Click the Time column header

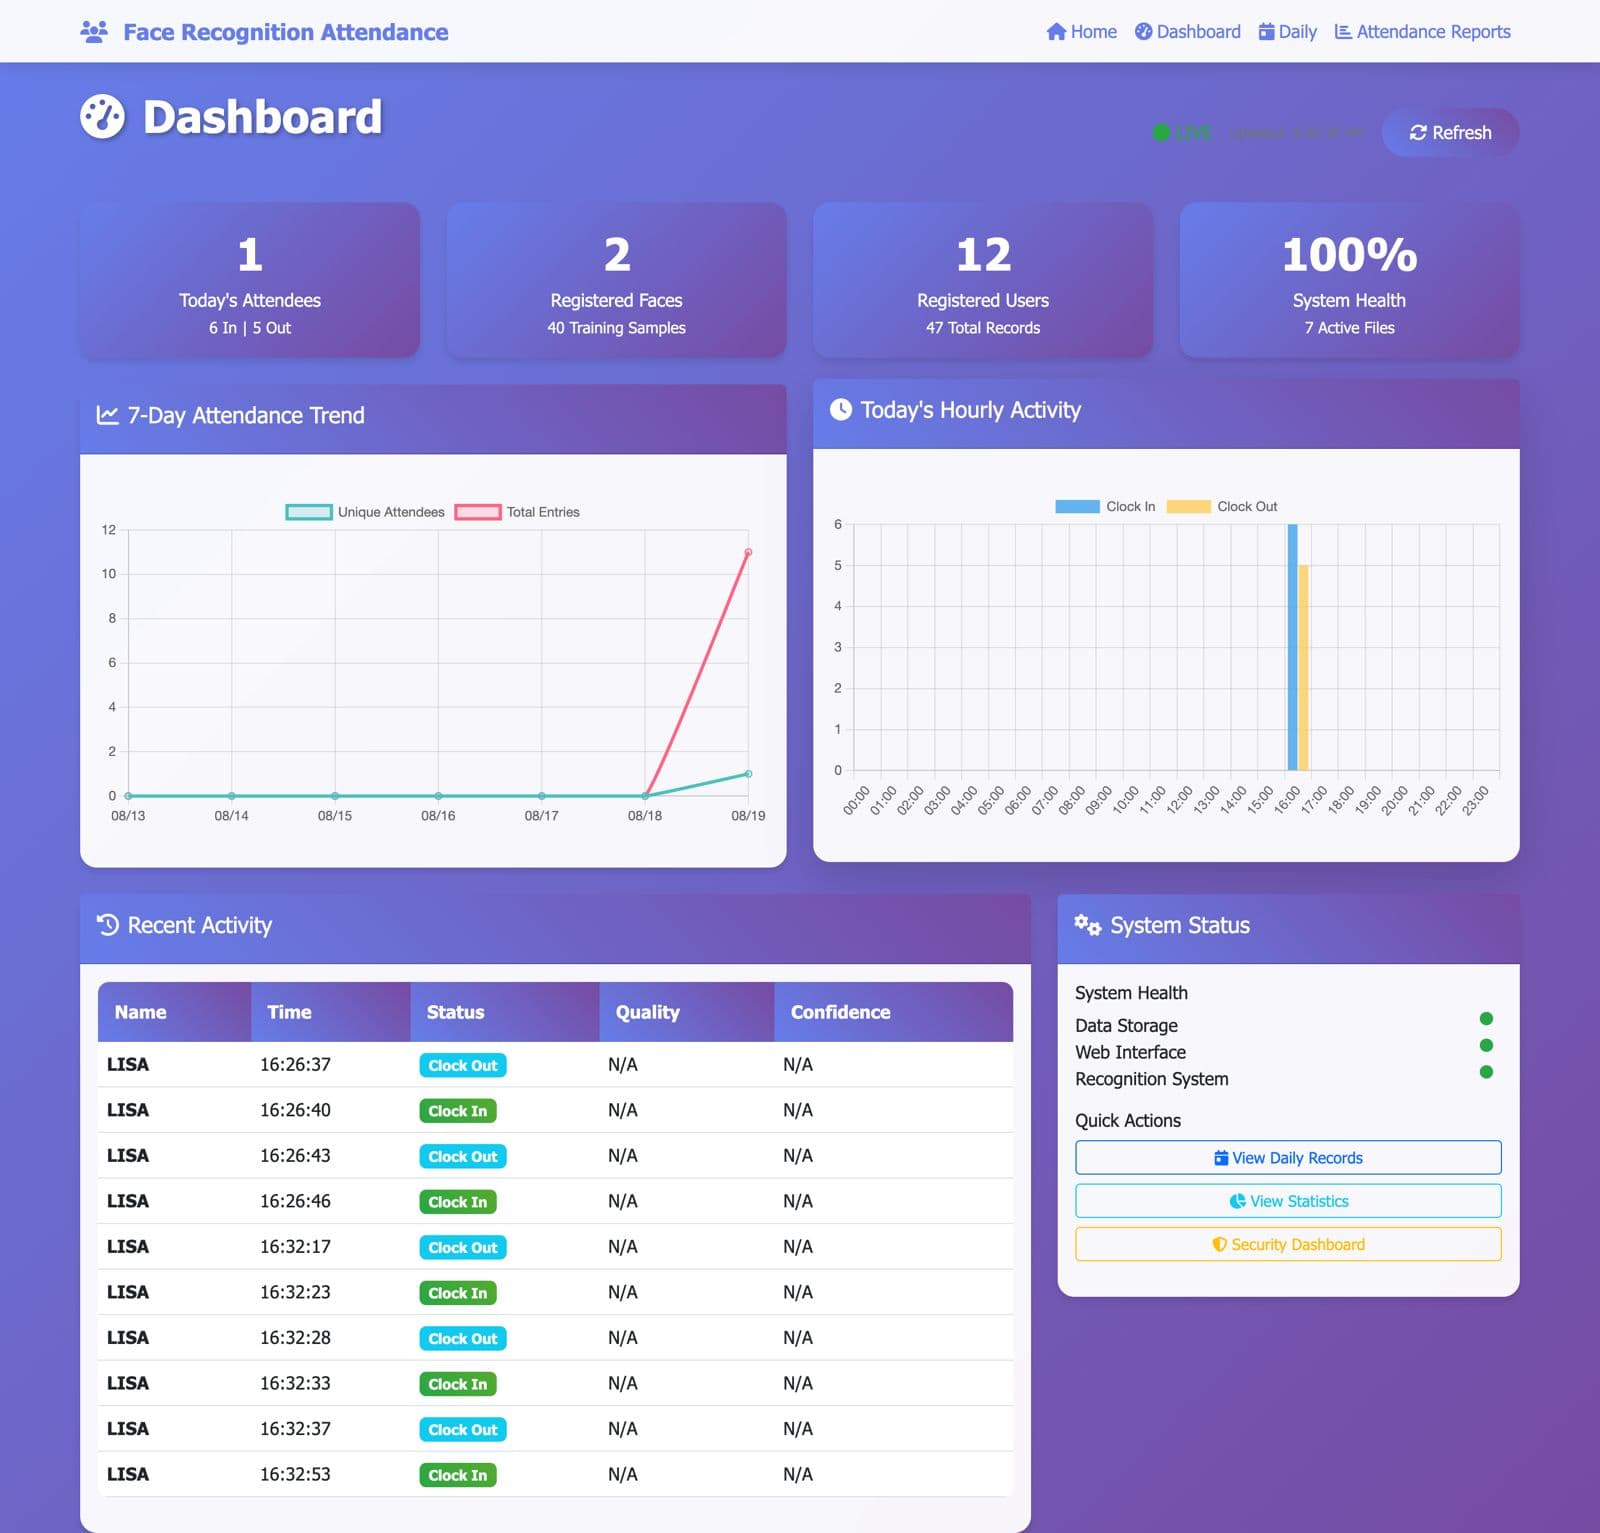pyautogui.click(x=330, y=1012)
